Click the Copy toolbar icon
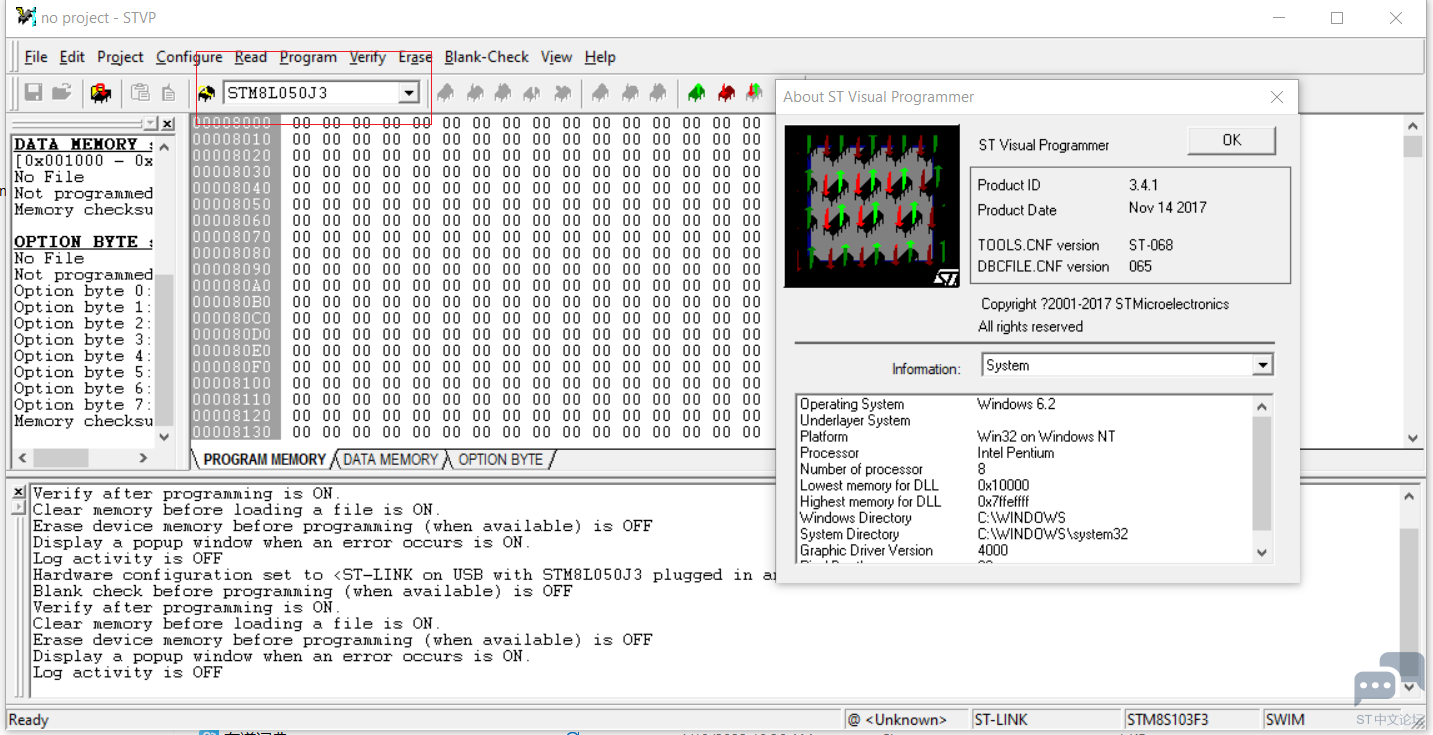This screenshot has height=735, width=1433. click(140, 93)
